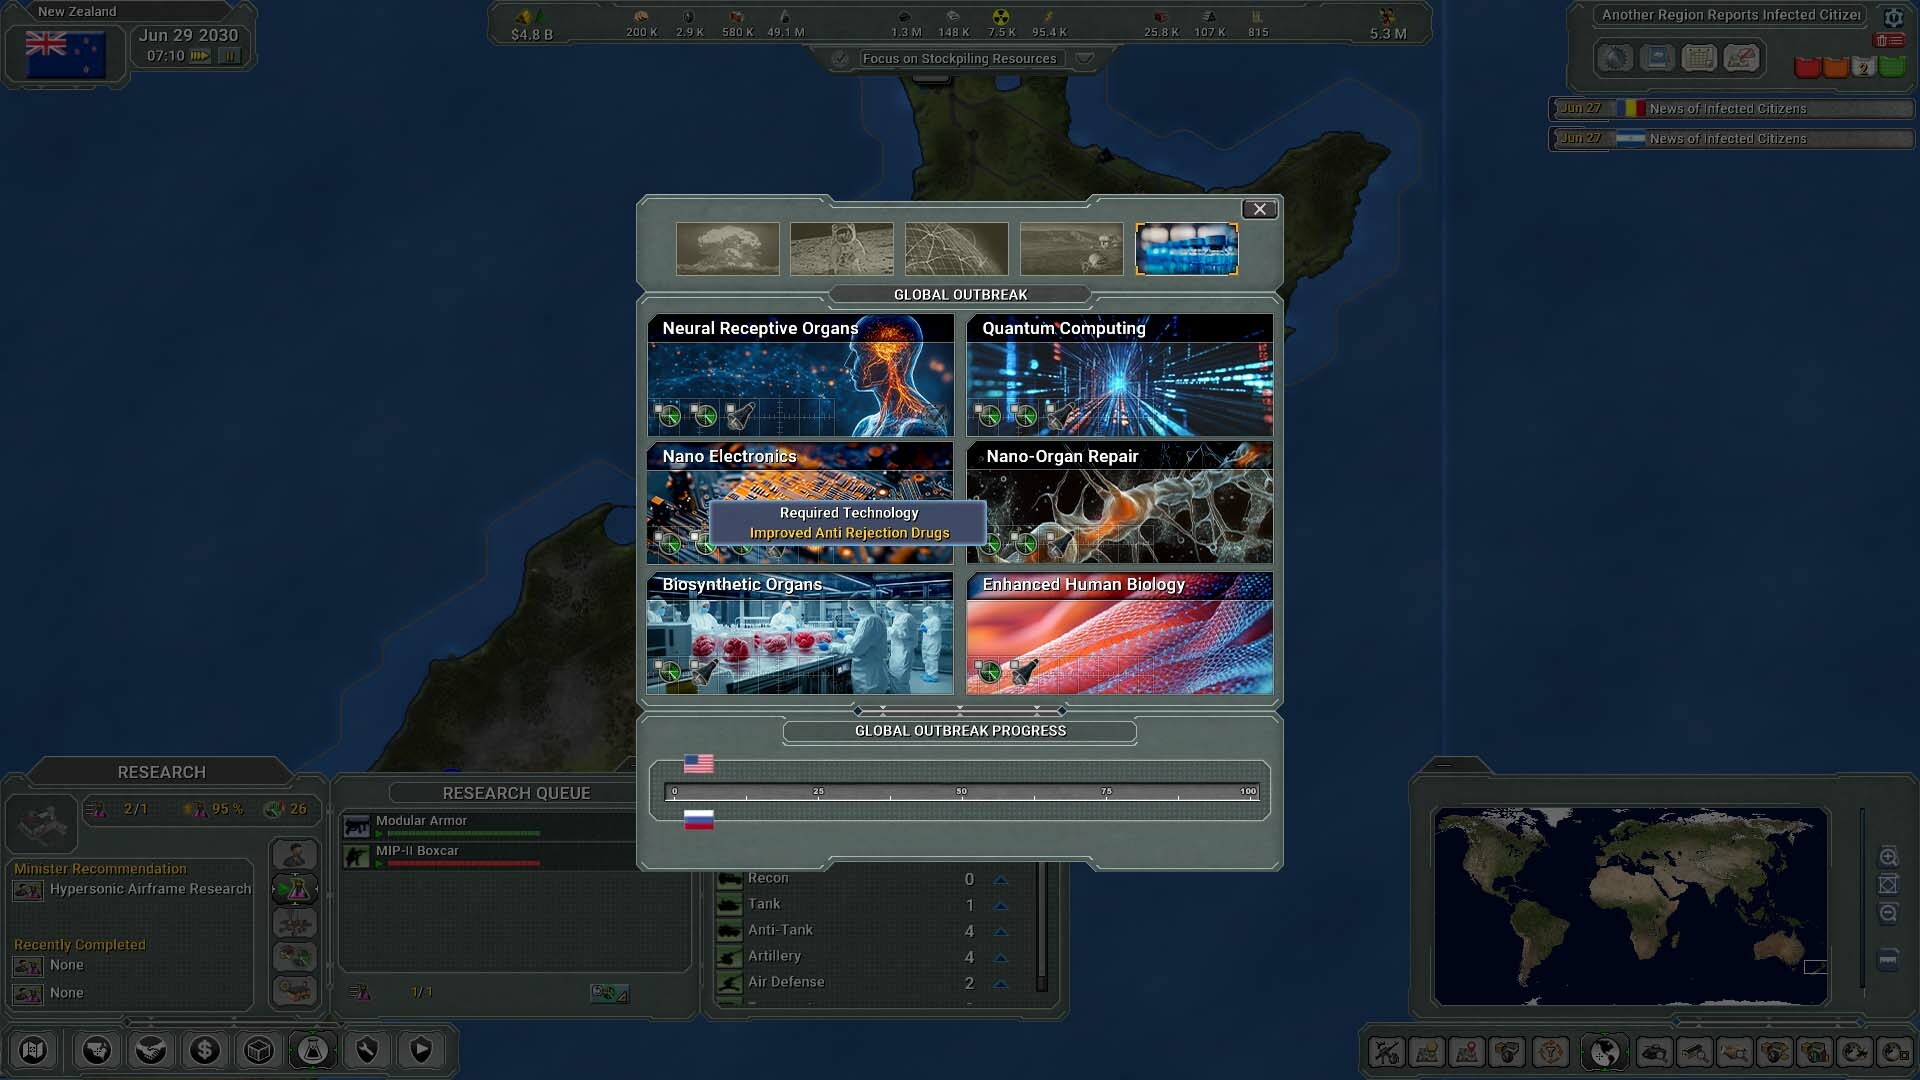
Task: Open the Focus on Stockpiling Resources dropdown
Action: [1086, 58]
